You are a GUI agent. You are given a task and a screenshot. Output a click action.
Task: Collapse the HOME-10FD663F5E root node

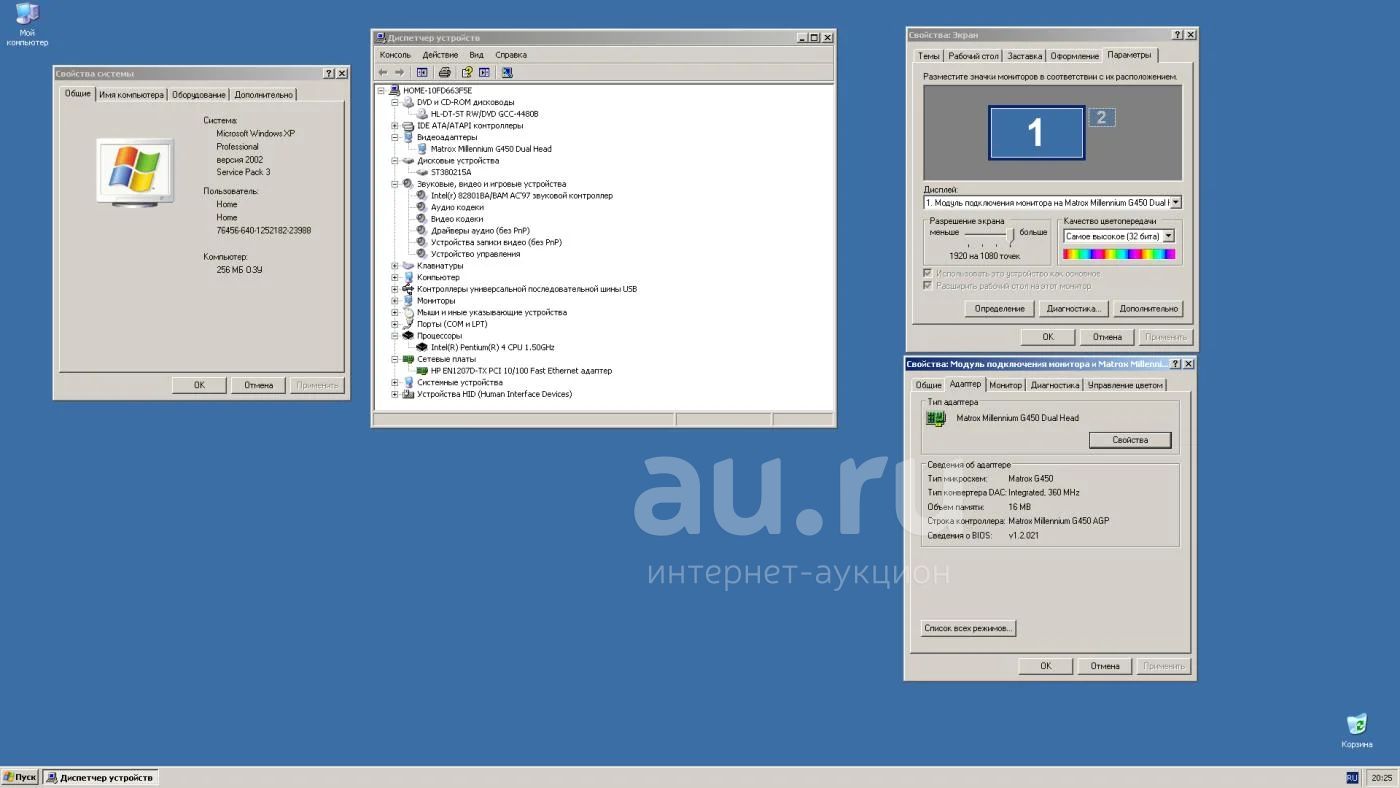coord(381,91)
